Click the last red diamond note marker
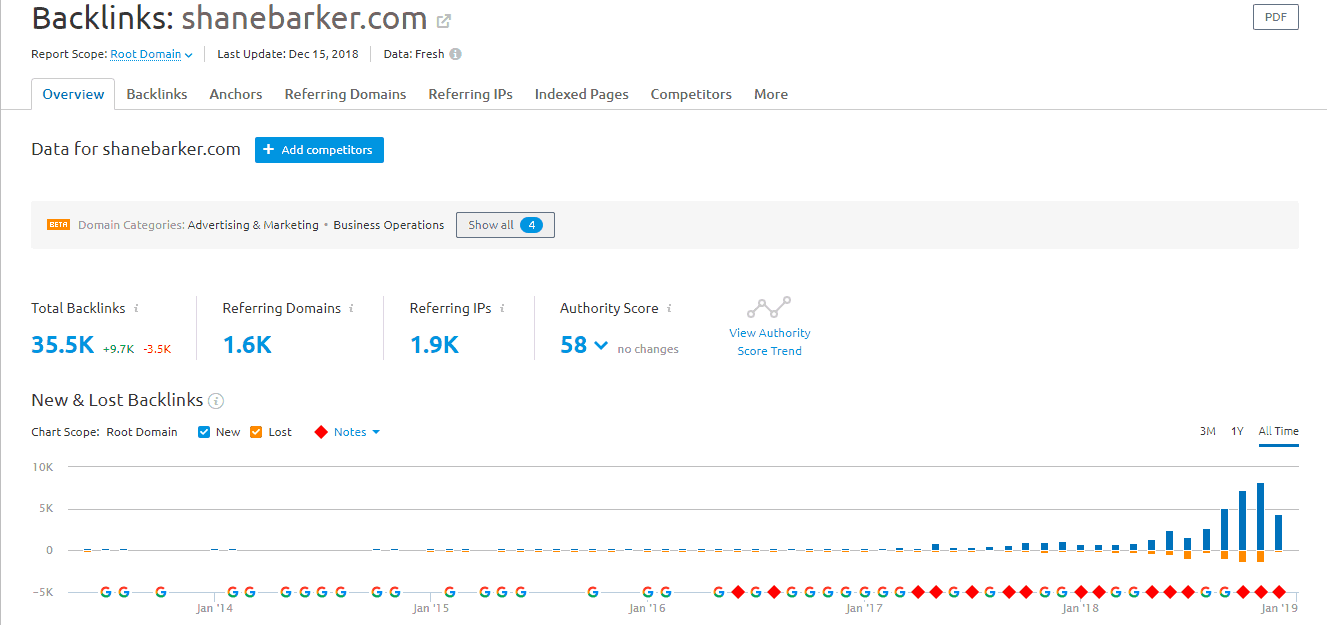This screenshot has height=625, width=1327. coord(1278,592)
